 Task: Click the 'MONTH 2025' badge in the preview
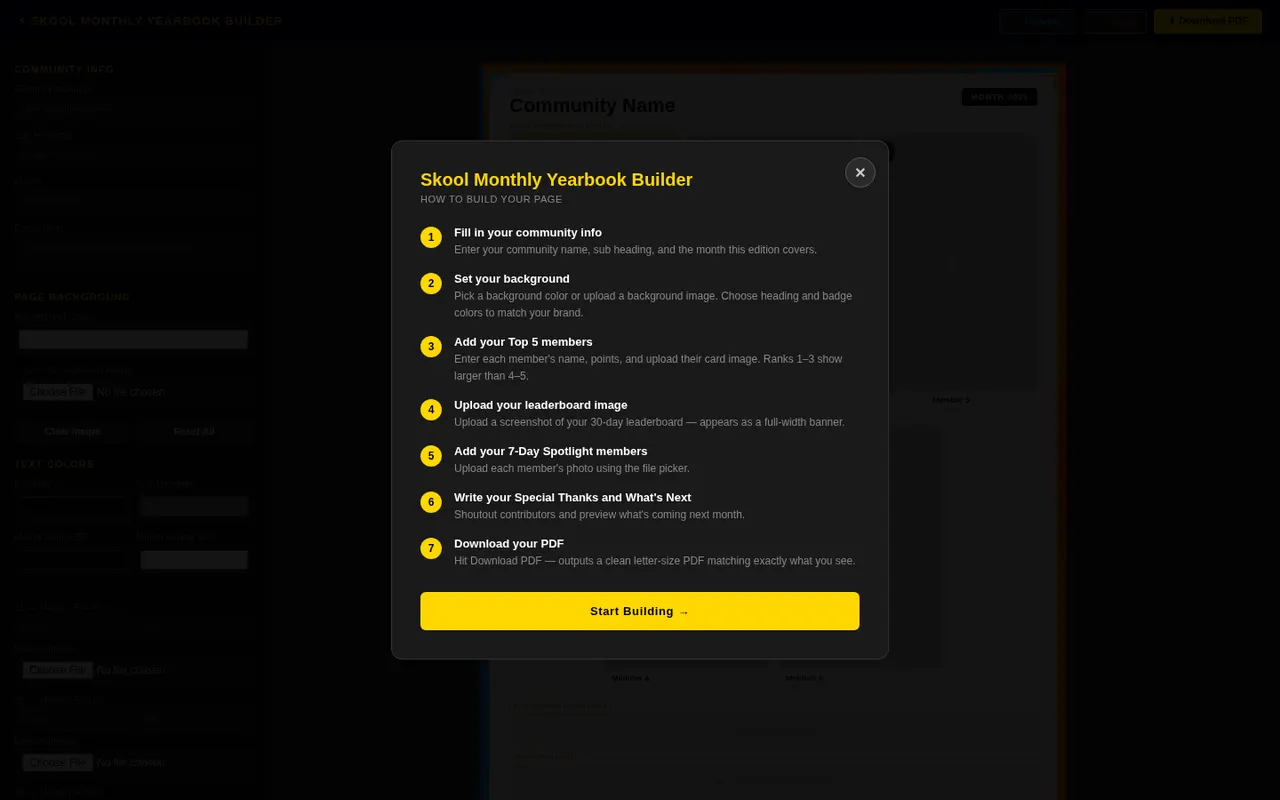999,97
